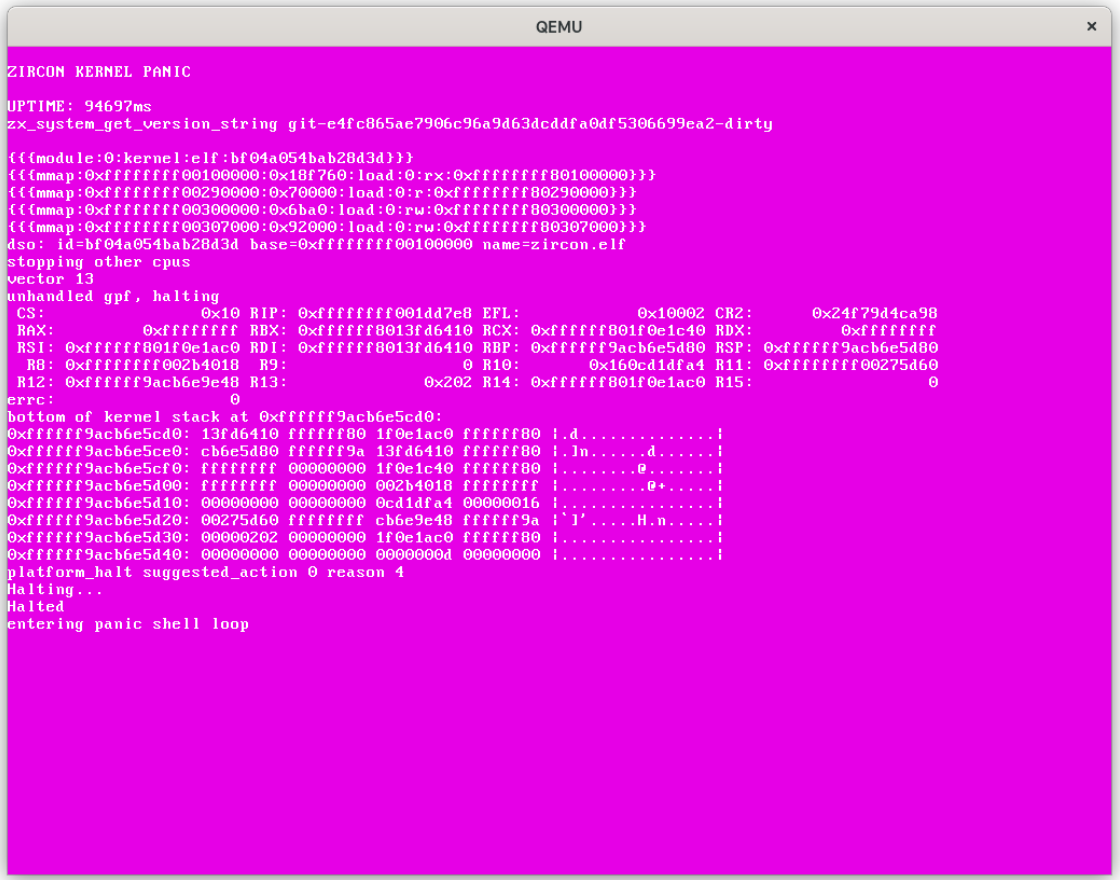Select the R10 value 0x160cd1dfa4

tap(646, 365)
